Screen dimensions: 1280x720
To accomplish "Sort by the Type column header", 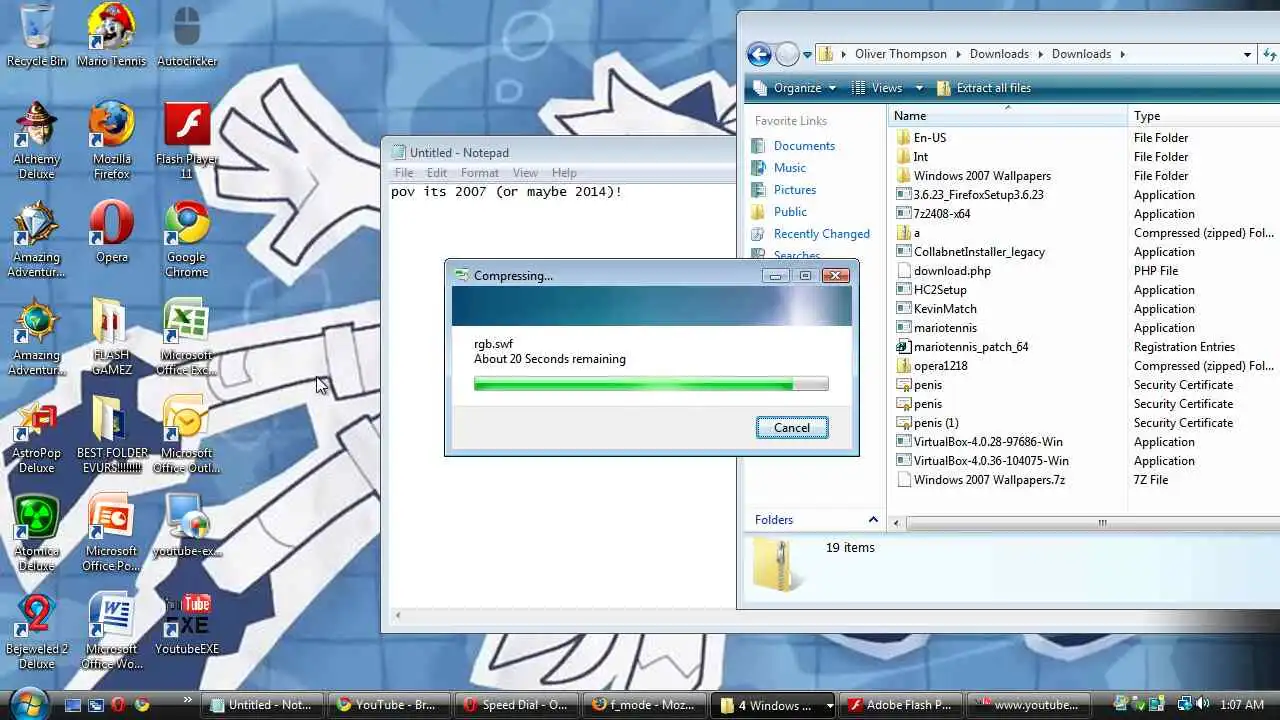I will click(x=1204, y=116).
